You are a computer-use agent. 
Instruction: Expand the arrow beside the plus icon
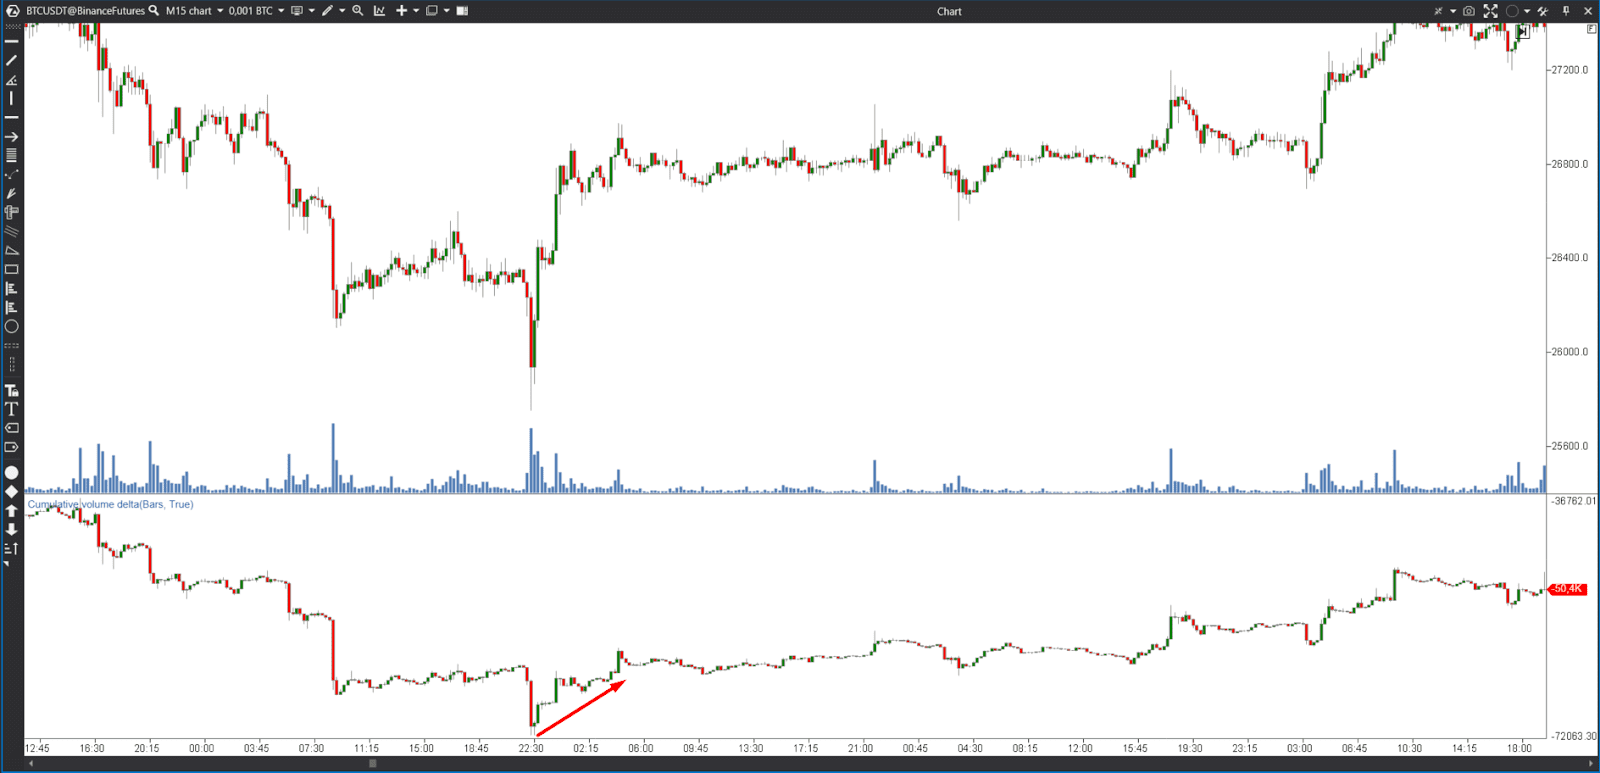pyautogui.click(x=416, y=11)
